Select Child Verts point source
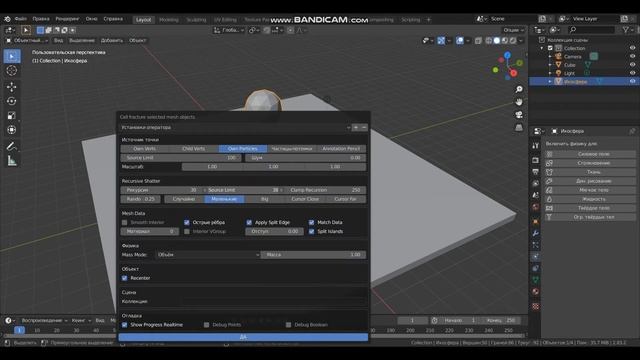Image resolution: width=640 pixels, height=360 pixels. pos(193,149)
